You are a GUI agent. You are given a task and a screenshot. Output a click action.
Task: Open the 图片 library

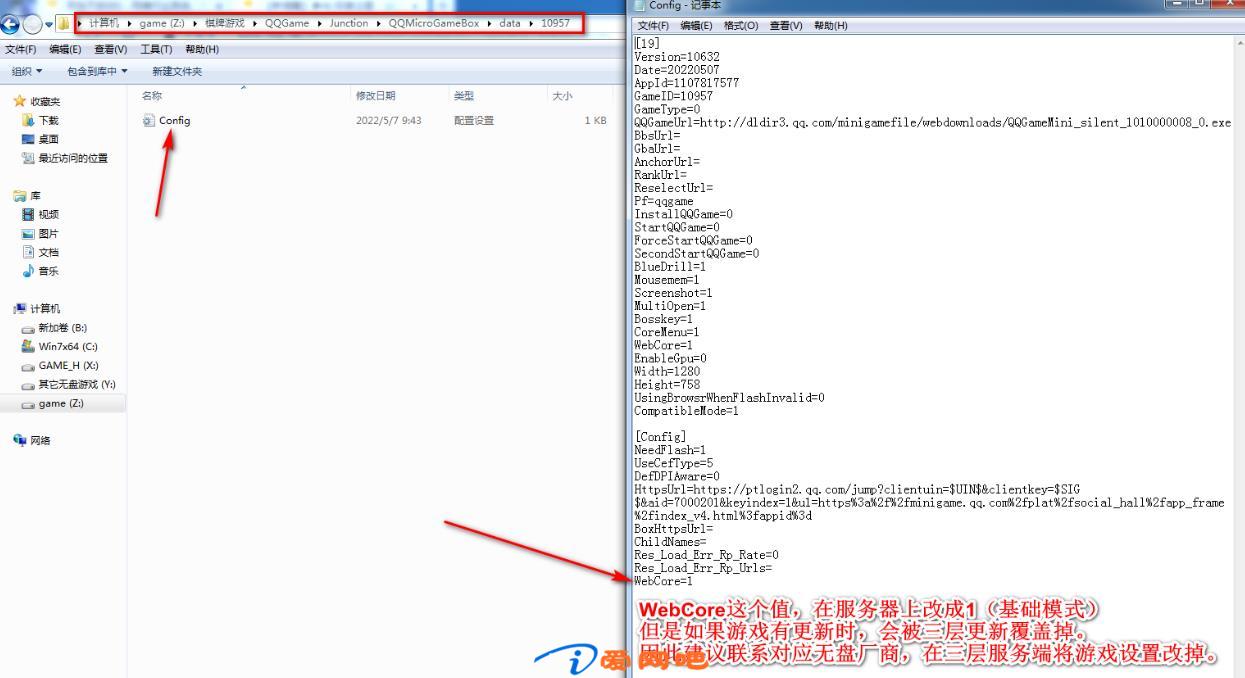(40, 233)
